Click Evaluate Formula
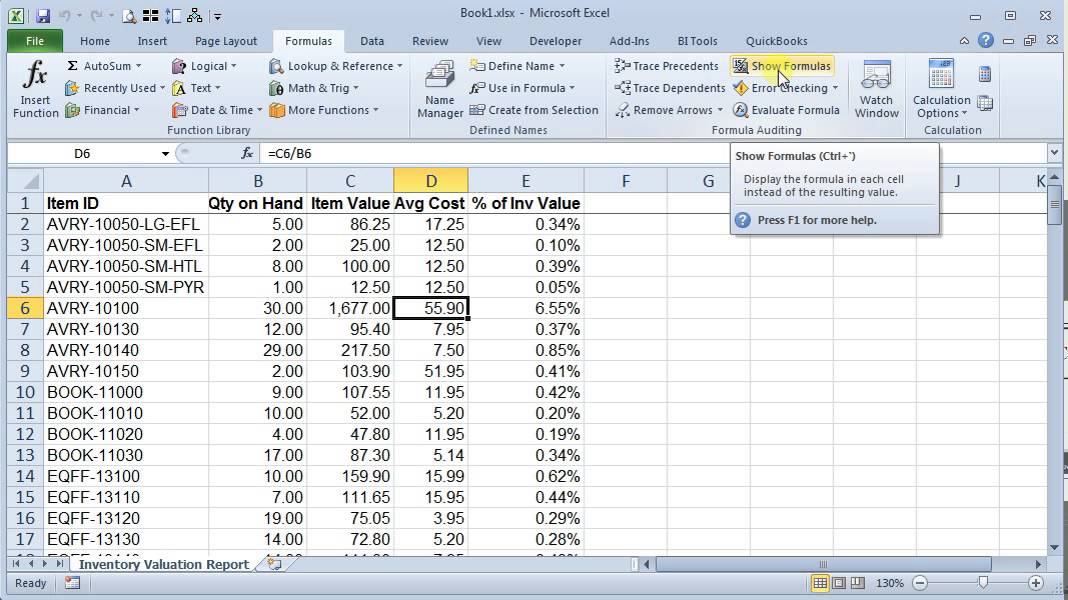This screenshot has width=1068, height=600. tap(786, 110)
